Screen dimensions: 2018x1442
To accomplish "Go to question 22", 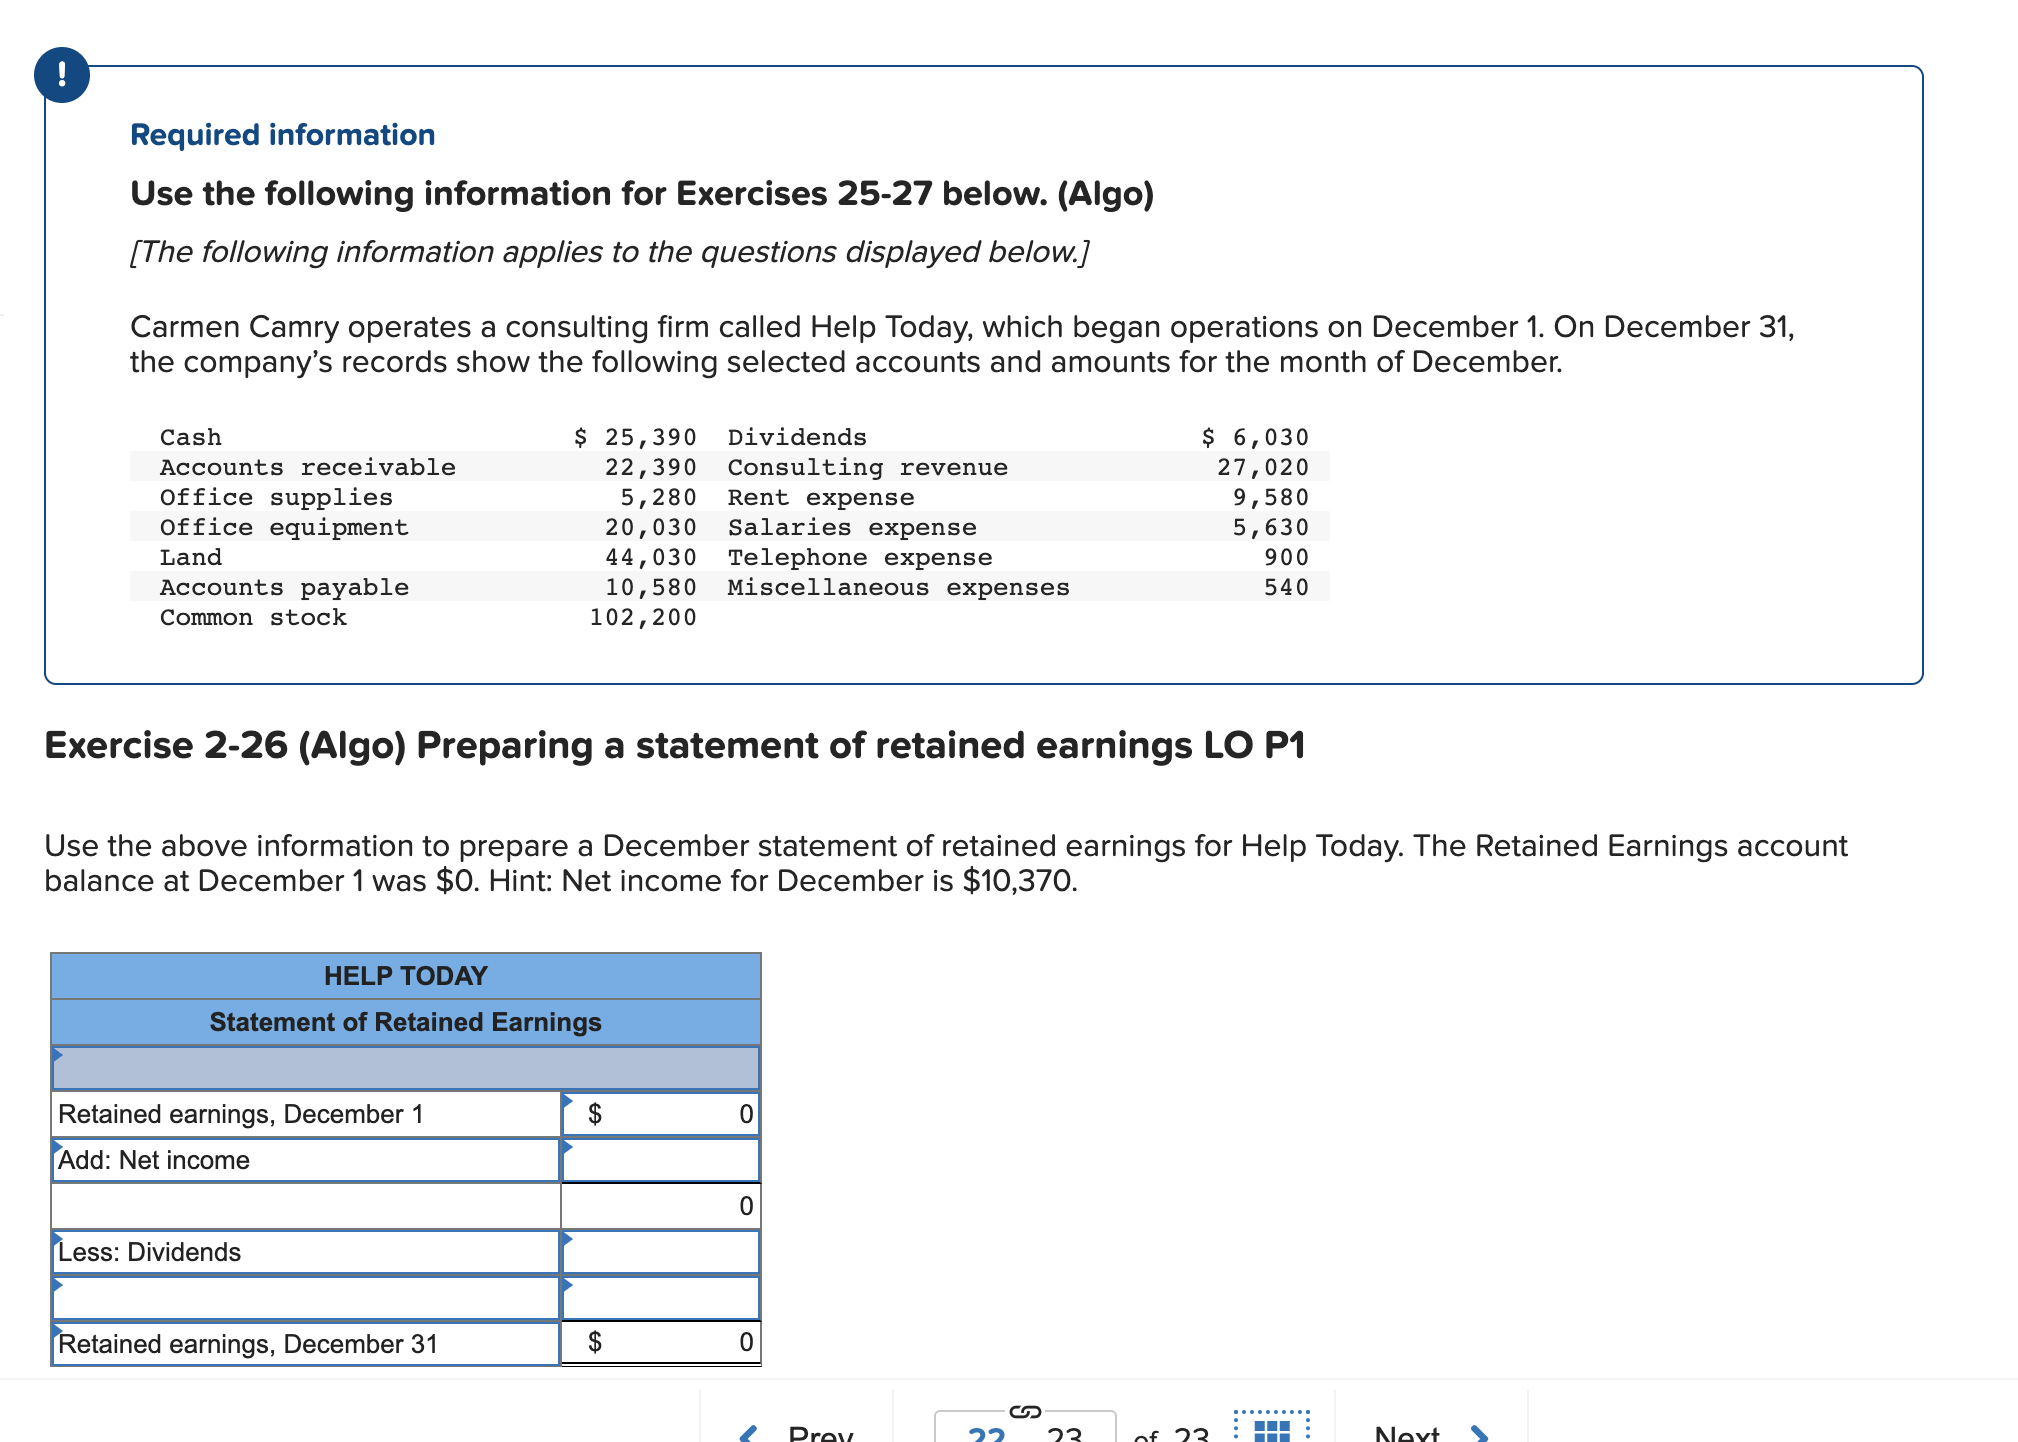I will pyautogui.click(x=986, y=1434).
